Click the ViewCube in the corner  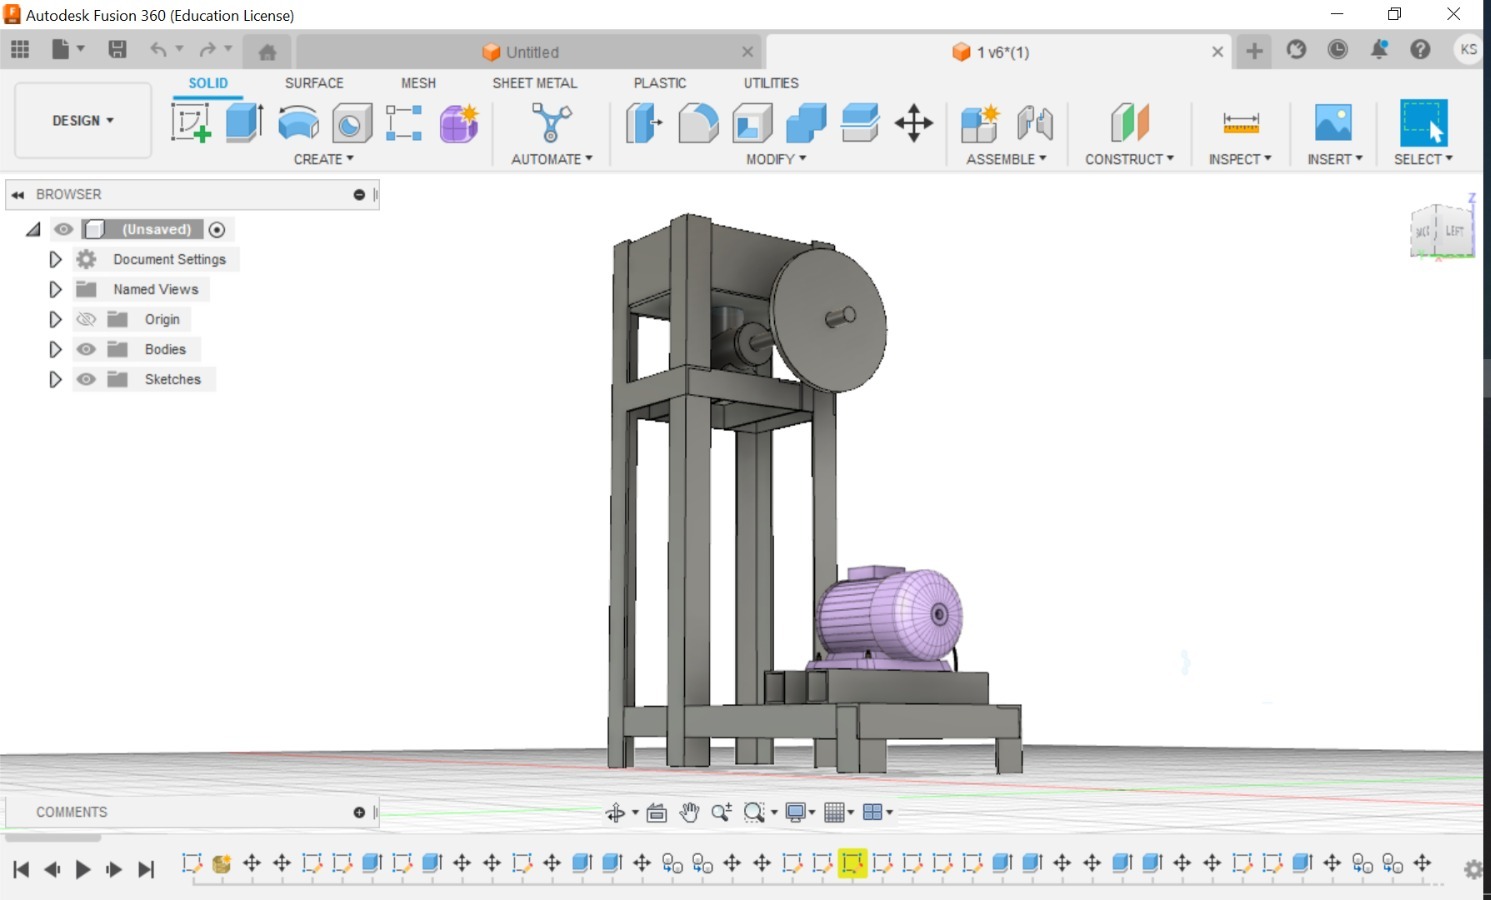(x=1442, y=231)
